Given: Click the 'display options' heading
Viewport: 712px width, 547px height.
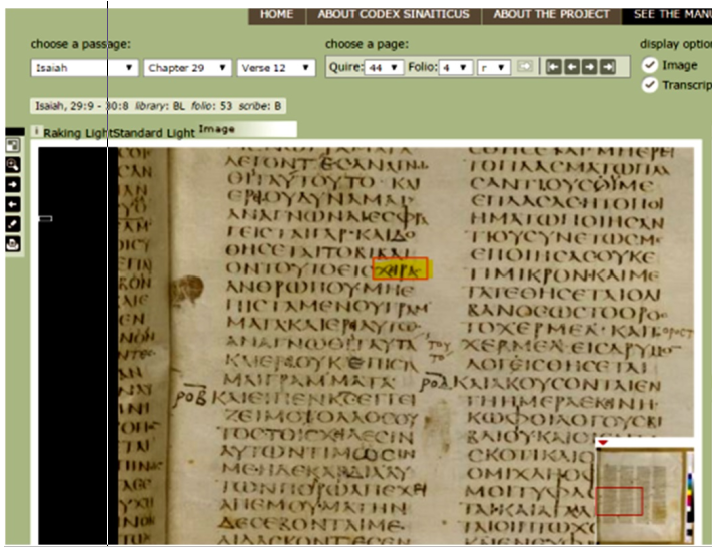Looking at the screenshot, I should [x=676, y=44].
